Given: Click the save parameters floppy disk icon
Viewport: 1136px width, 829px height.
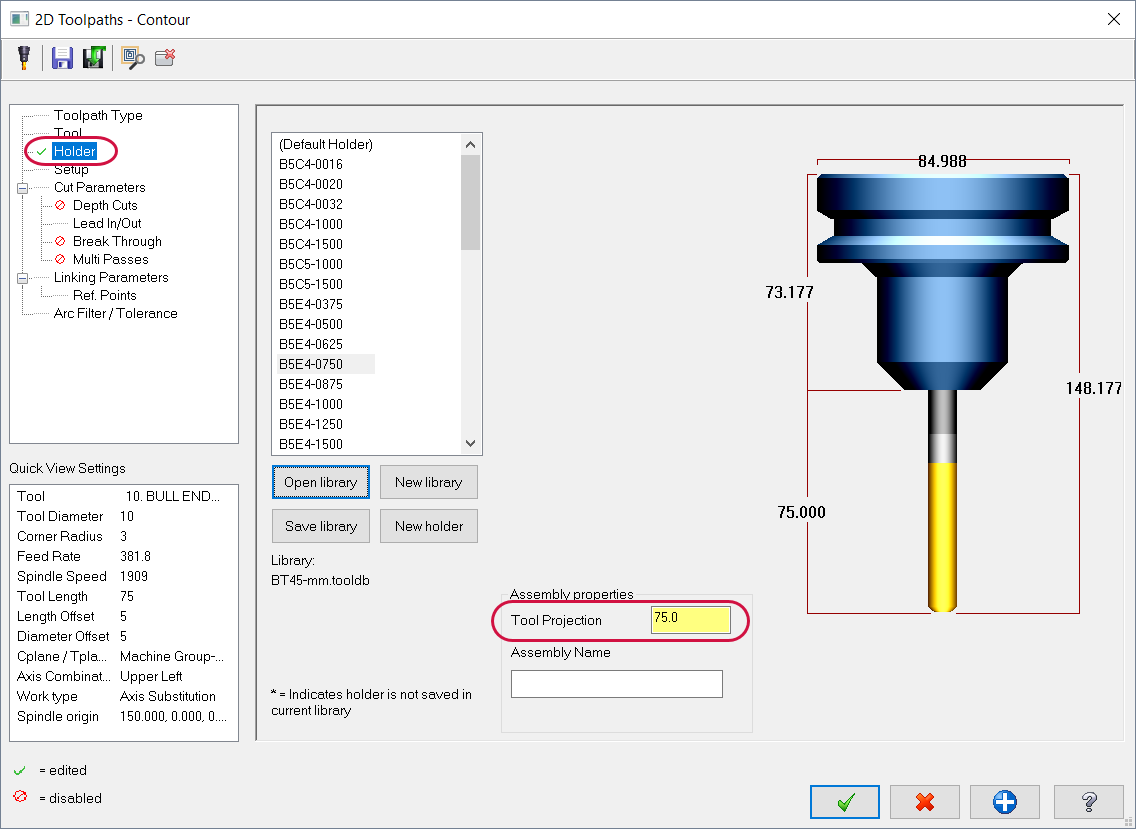Looking at the screenshot, I should 62,58.
